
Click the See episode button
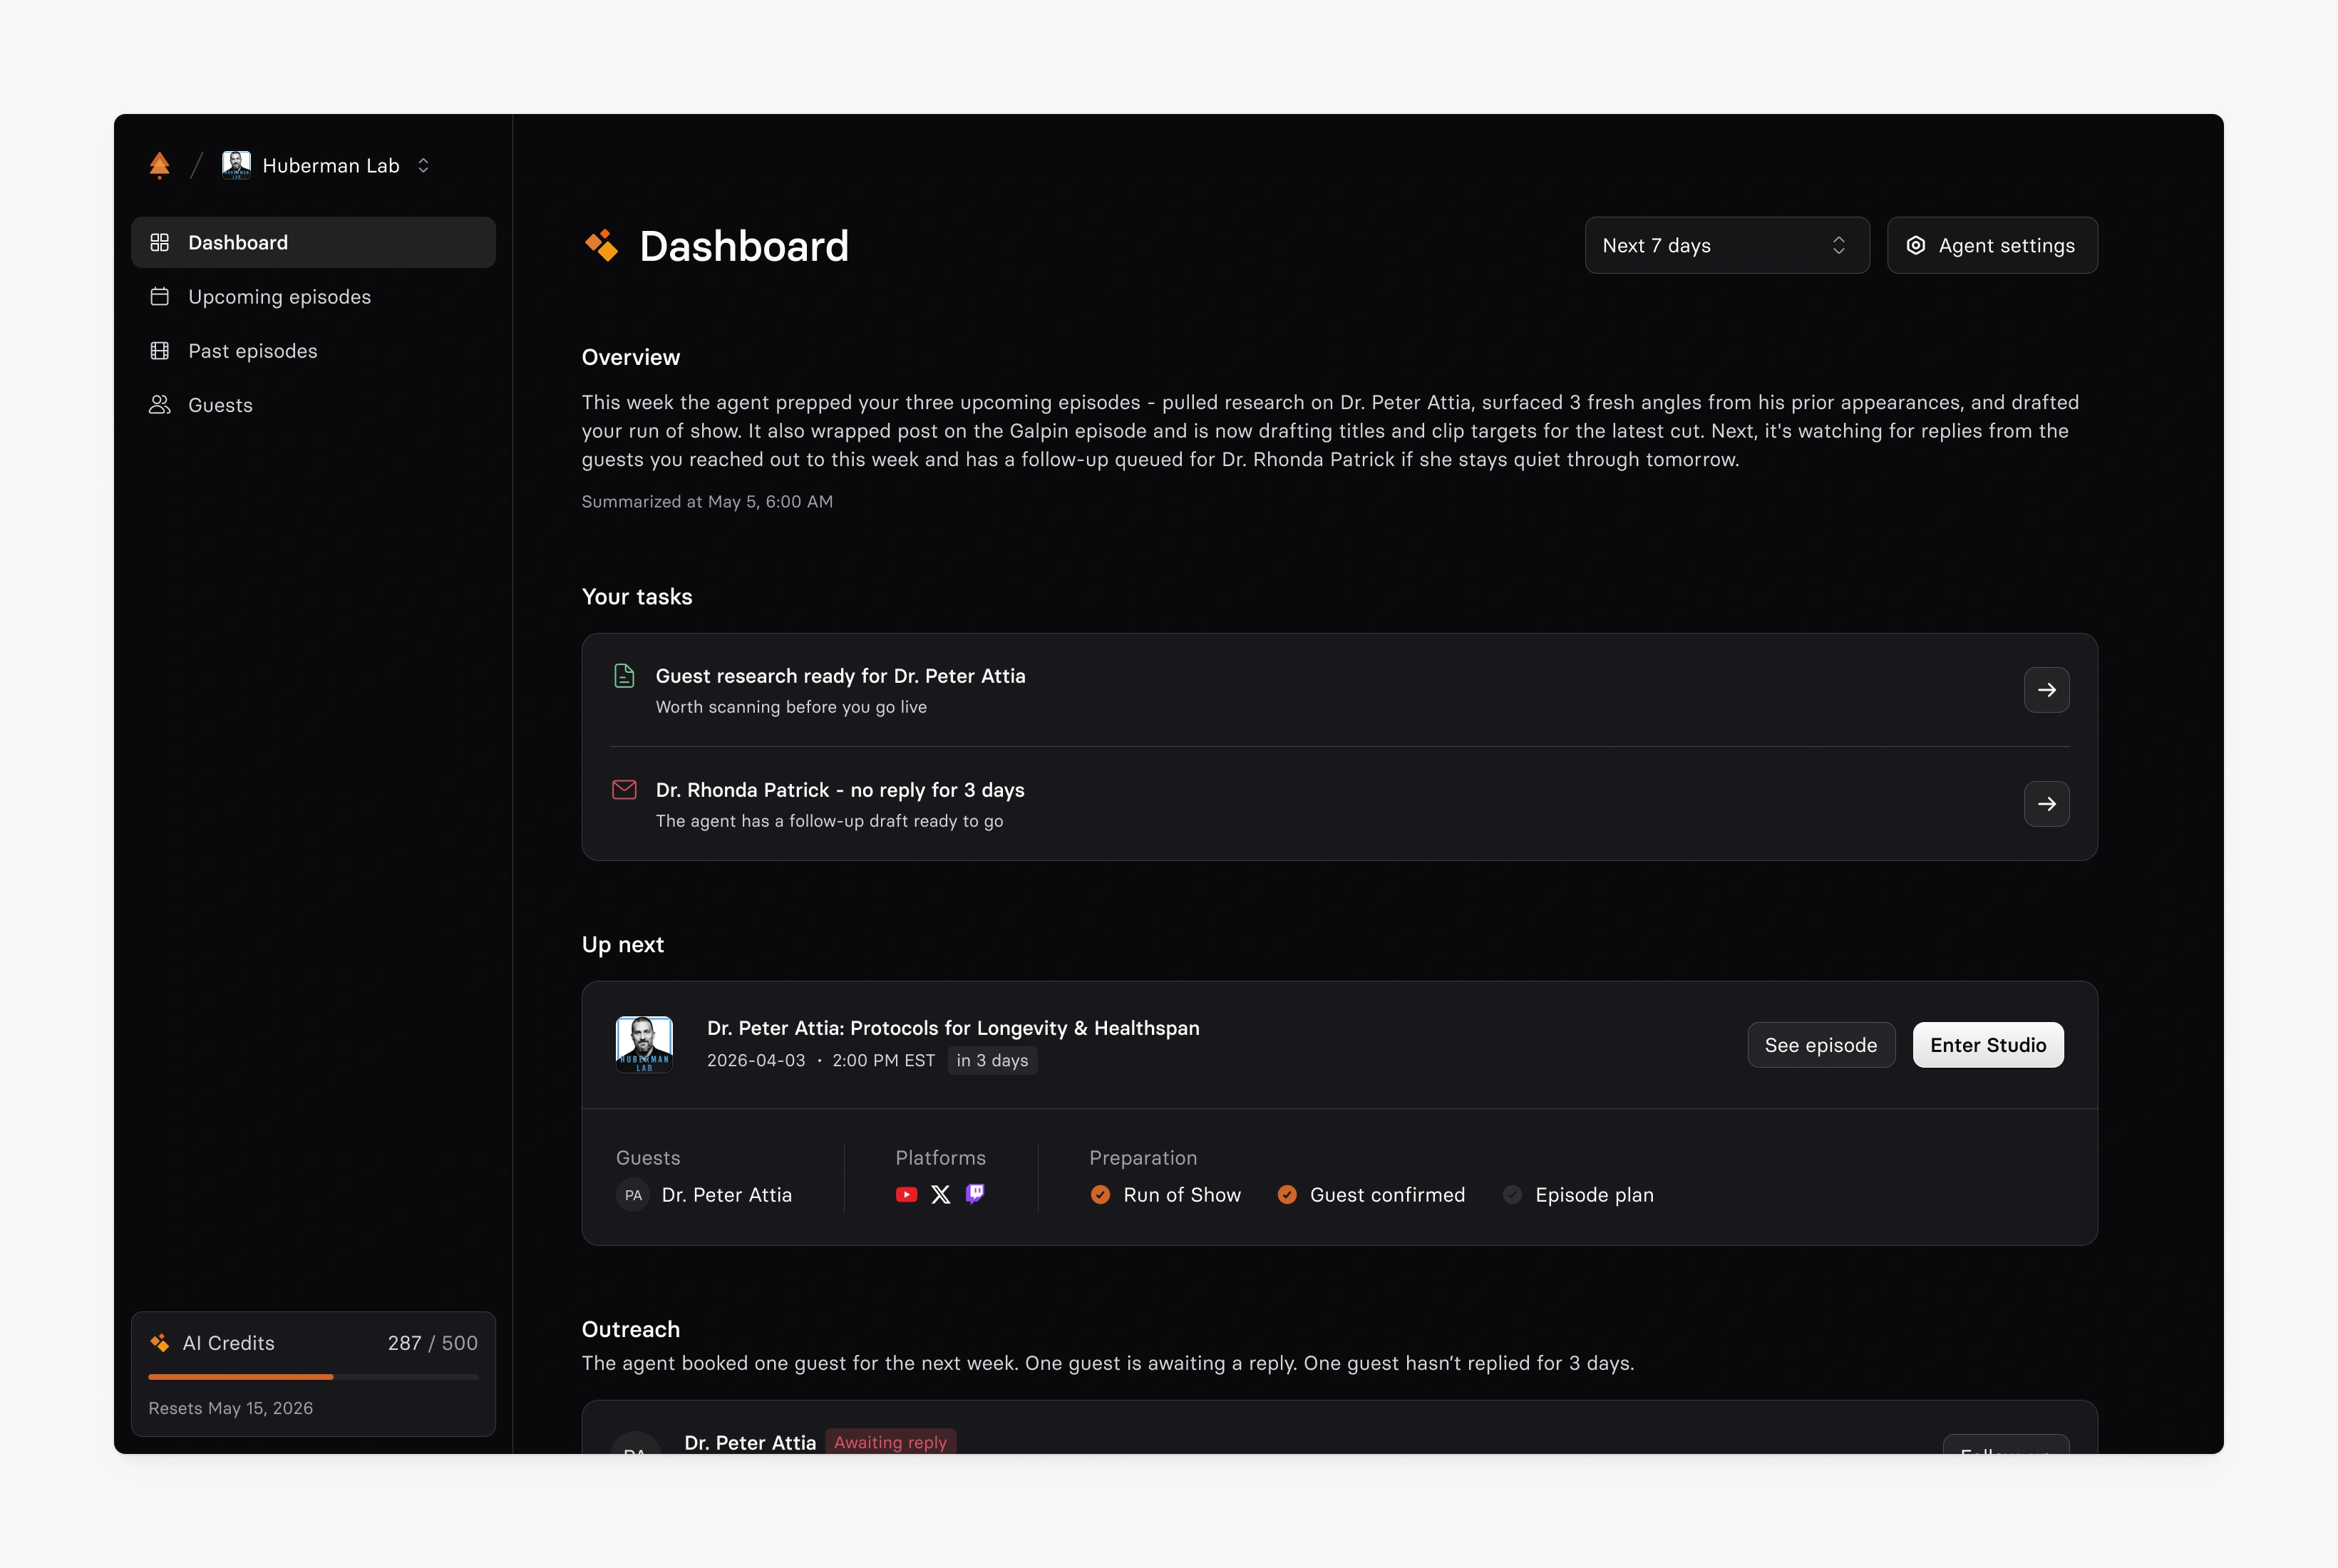[1820, 1045]
